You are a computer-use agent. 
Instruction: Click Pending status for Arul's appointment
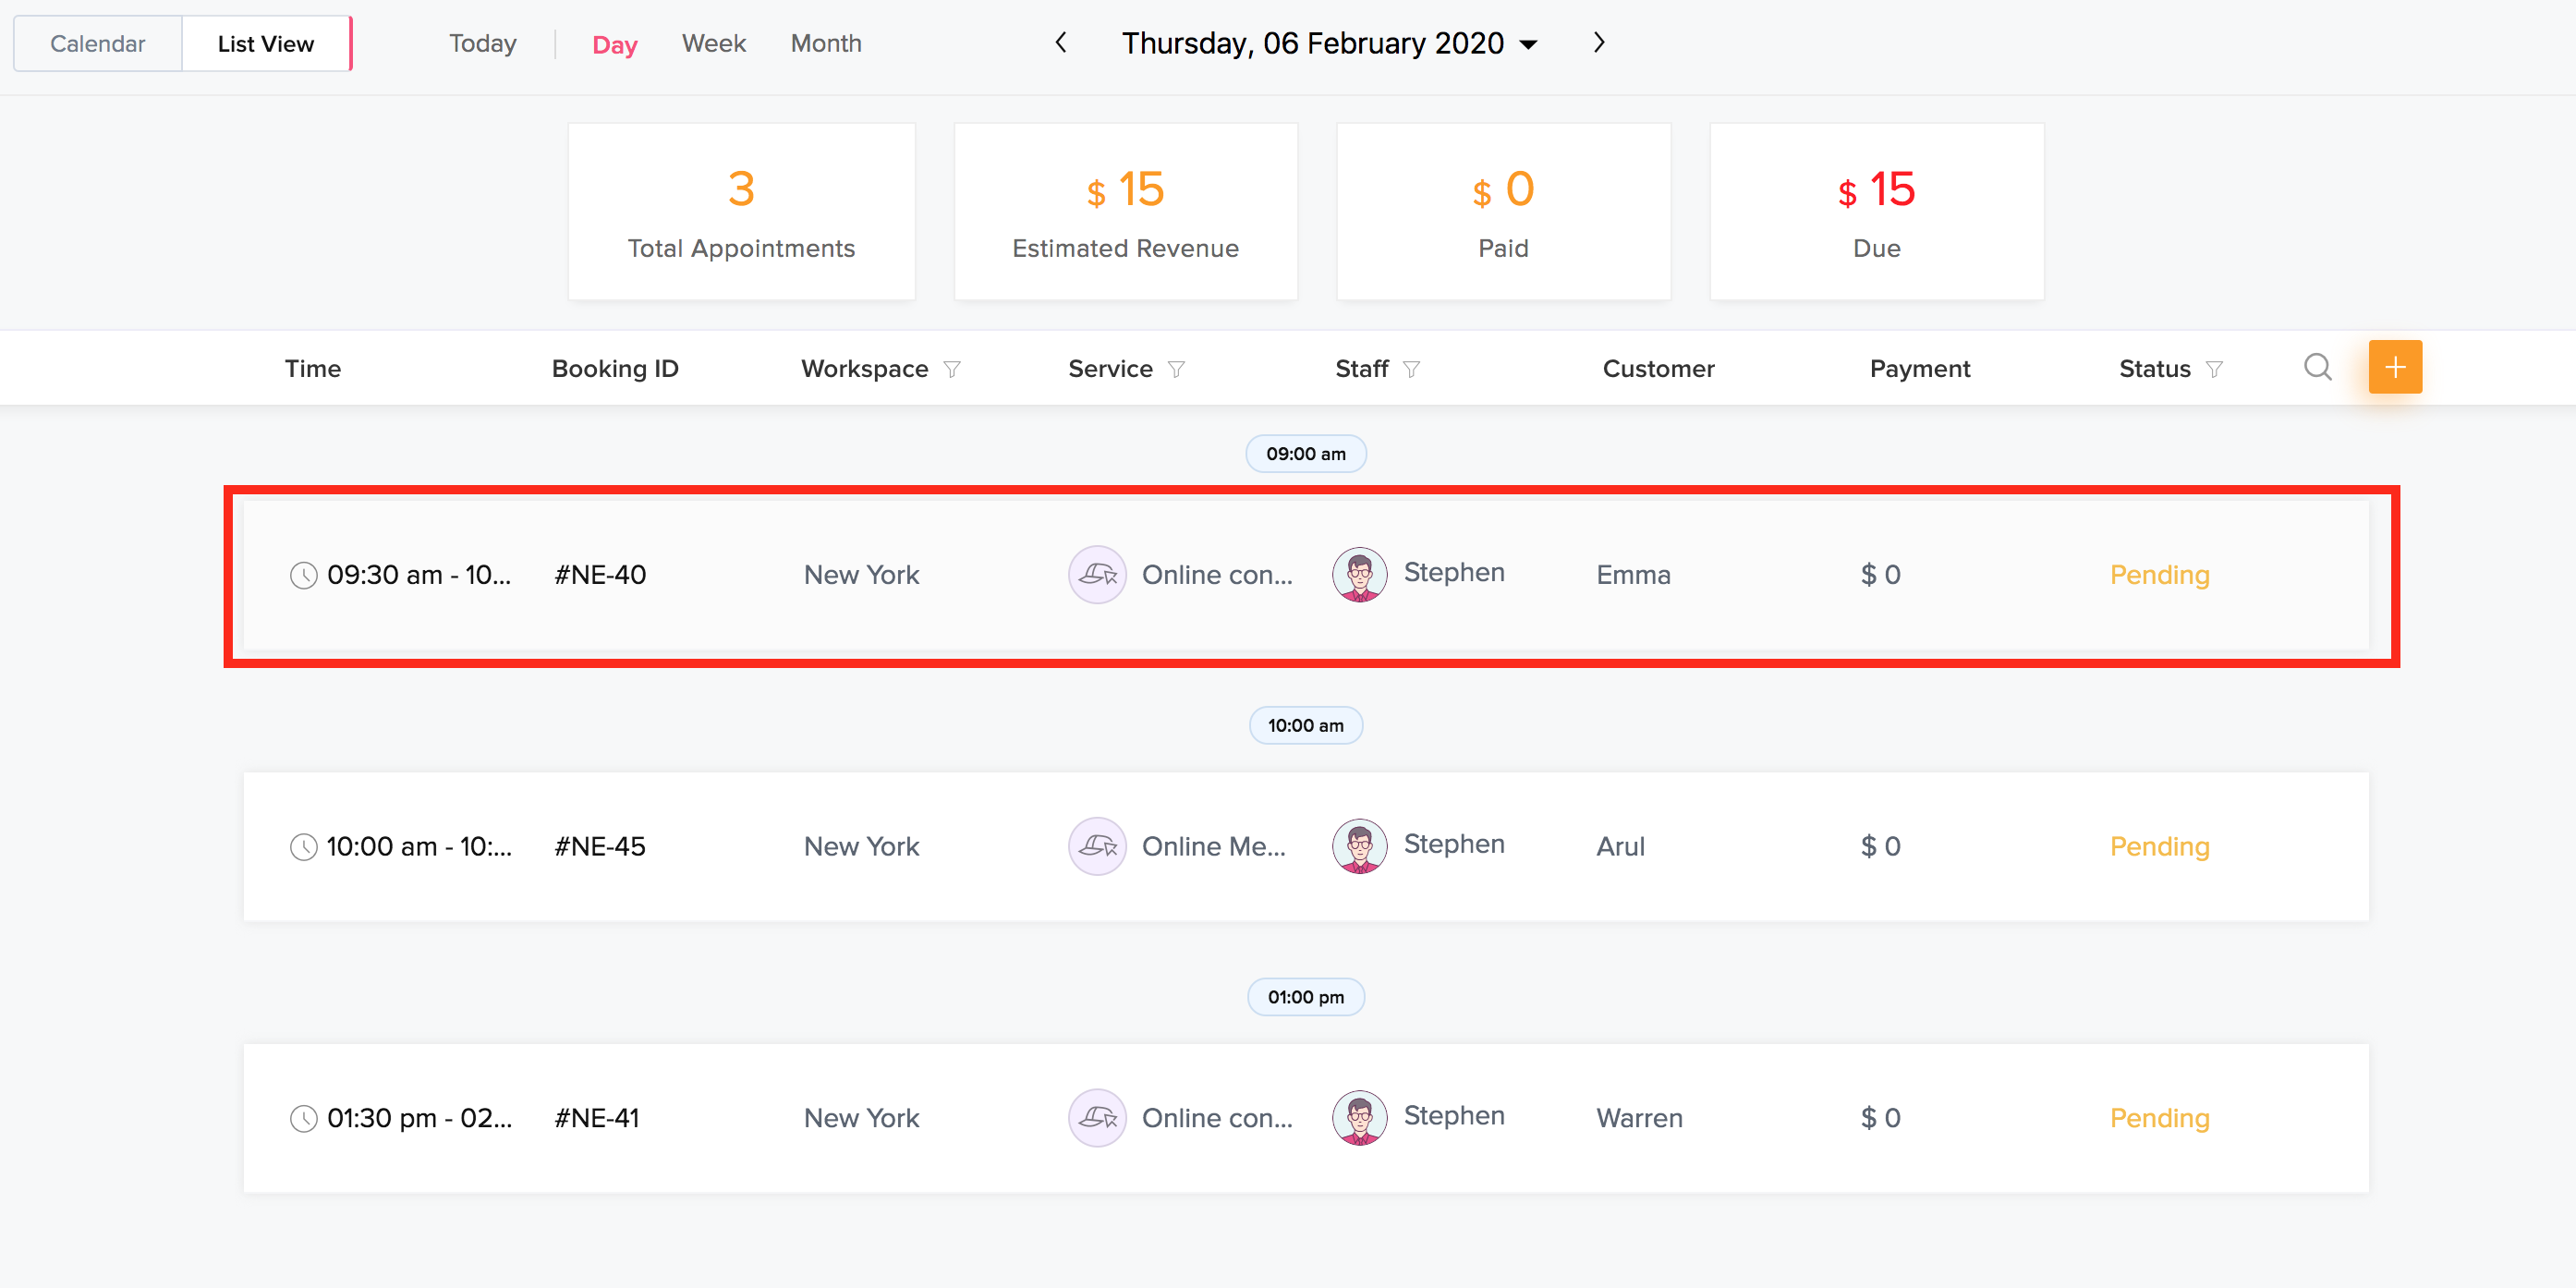point(2159,846)
